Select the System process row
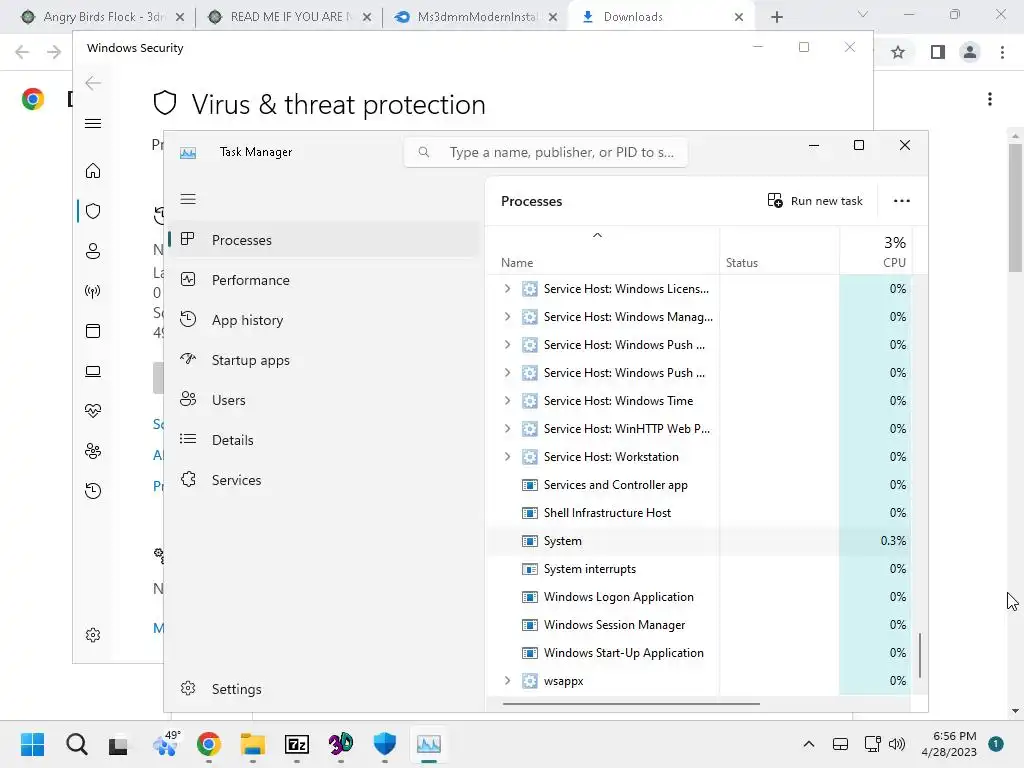The height and width of the screenshot is (768, 1024). 699,541
